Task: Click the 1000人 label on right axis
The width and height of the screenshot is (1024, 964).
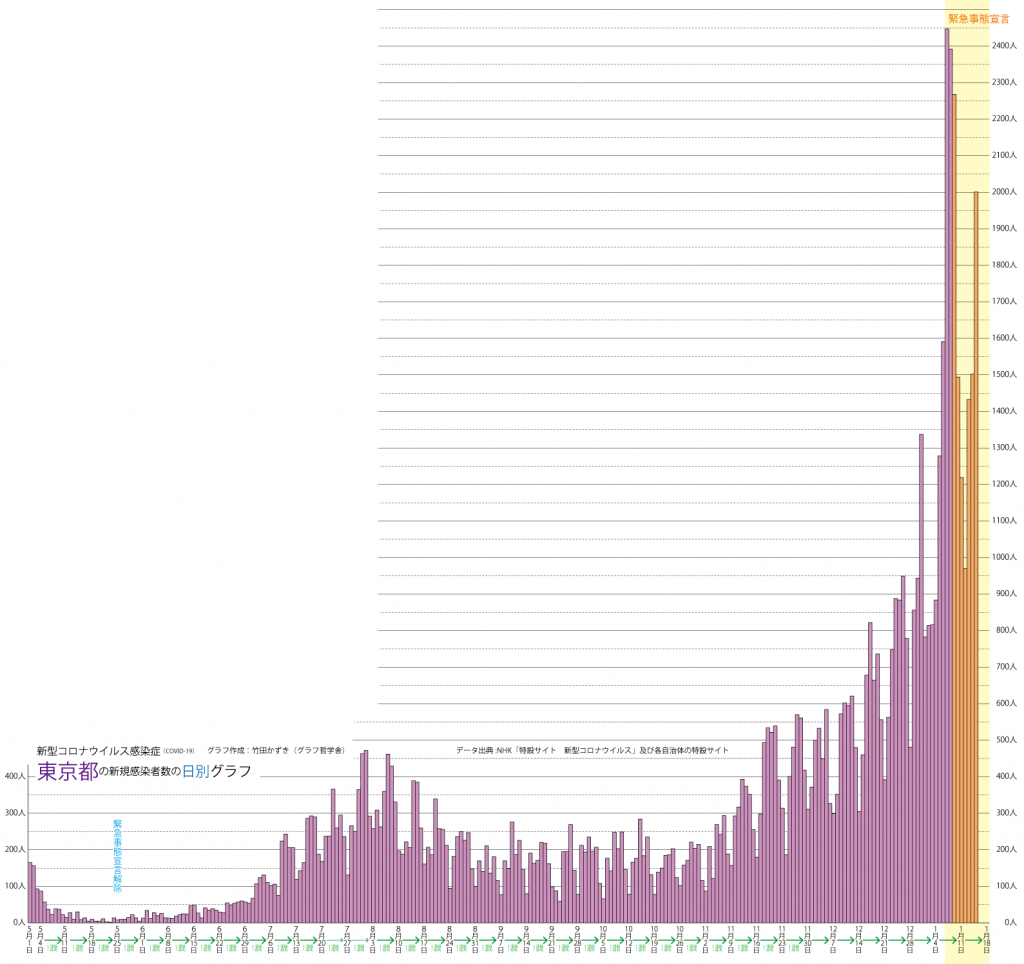Action: (x=1003, y=557)
